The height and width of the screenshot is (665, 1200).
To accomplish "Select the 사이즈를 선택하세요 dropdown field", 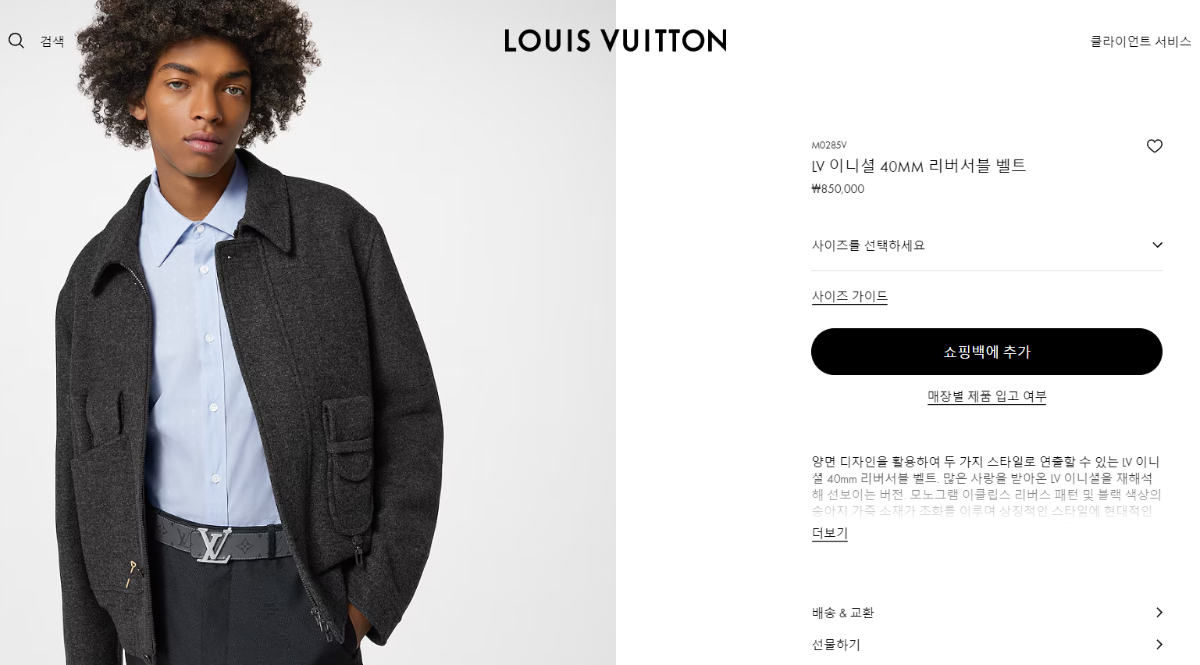I will pyautogui.click(x=987, y=245).
